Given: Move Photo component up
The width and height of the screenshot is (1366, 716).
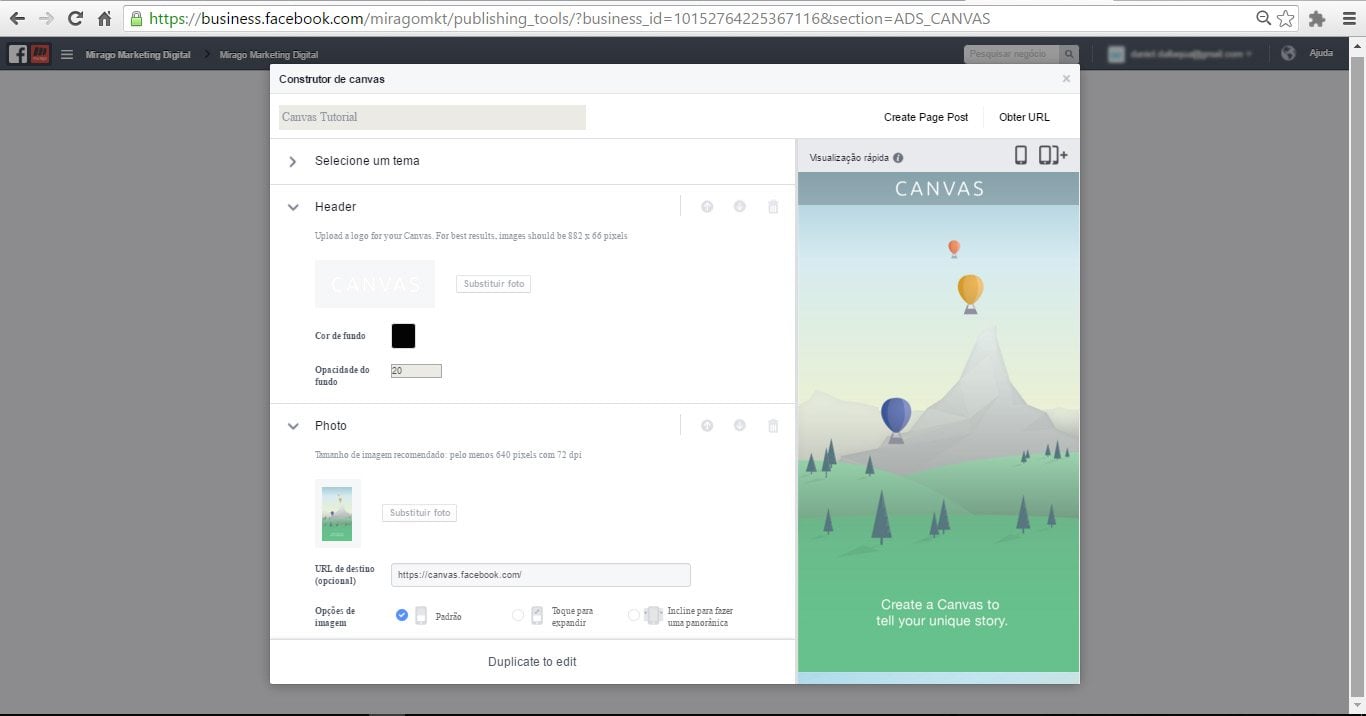Looking at the screenshot, I should (x=707, y=426).
